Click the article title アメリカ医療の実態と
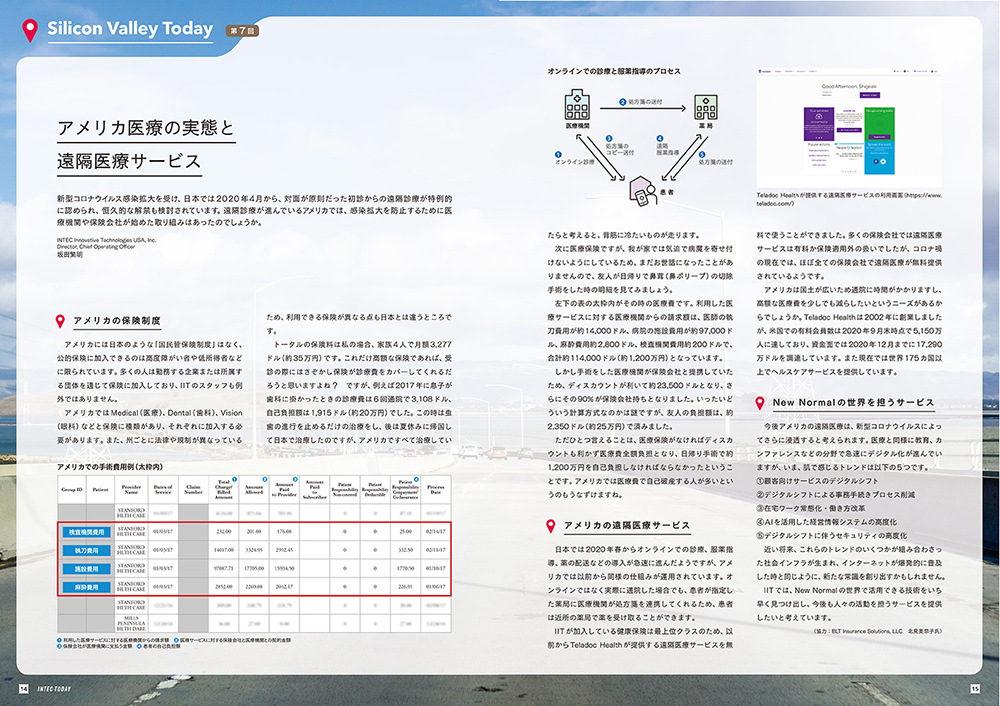Viewport: 1000px width, 706px height. 146,128
